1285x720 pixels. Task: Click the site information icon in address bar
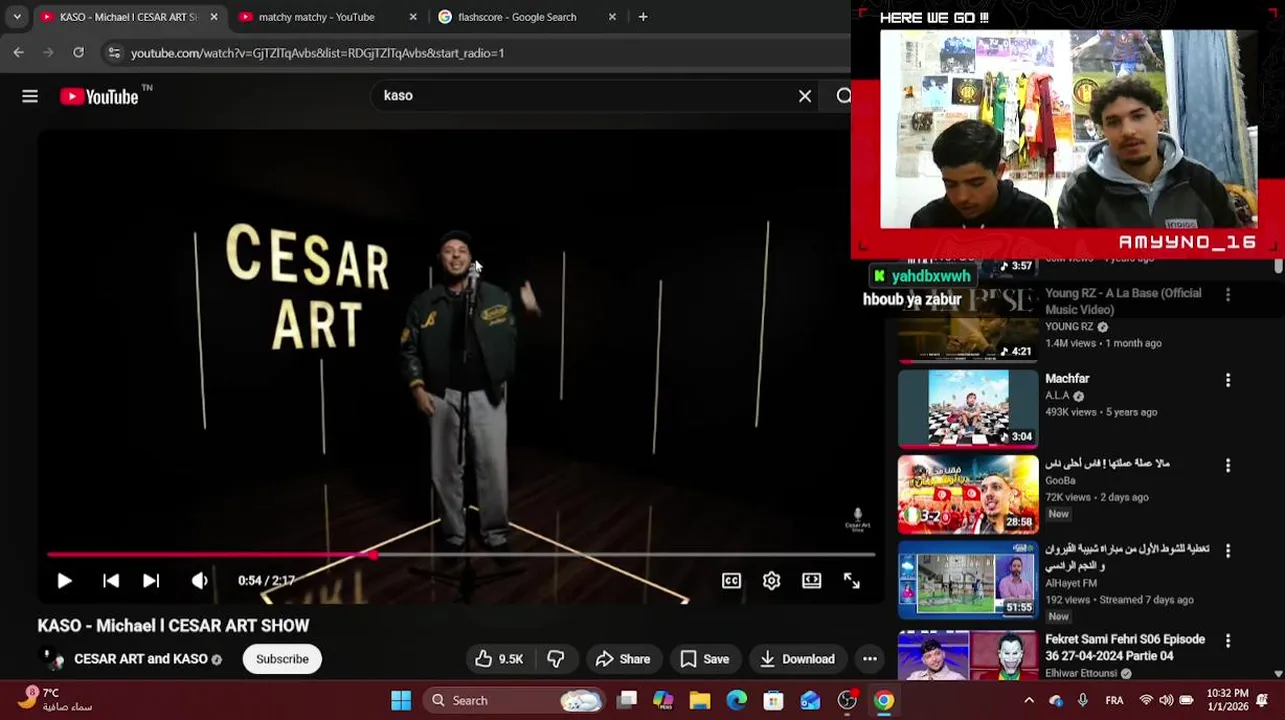(x=114, y=53)
